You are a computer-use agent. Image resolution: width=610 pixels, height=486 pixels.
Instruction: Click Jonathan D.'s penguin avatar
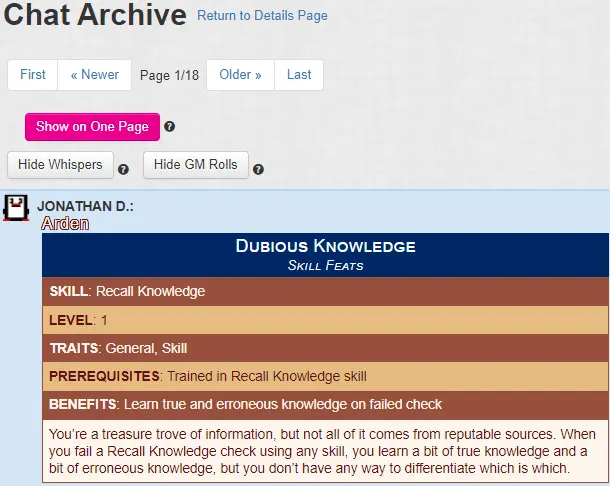pos(16,208)
